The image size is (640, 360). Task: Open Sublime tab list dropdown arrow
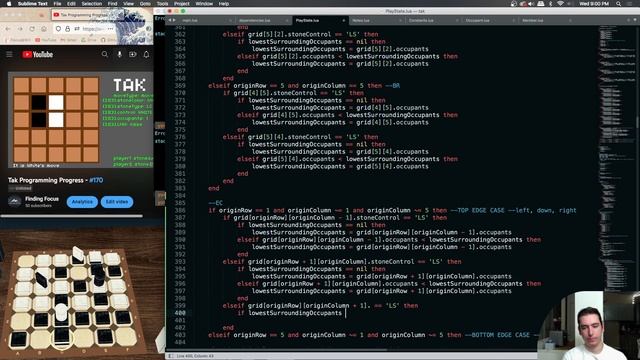click(635, 20)
